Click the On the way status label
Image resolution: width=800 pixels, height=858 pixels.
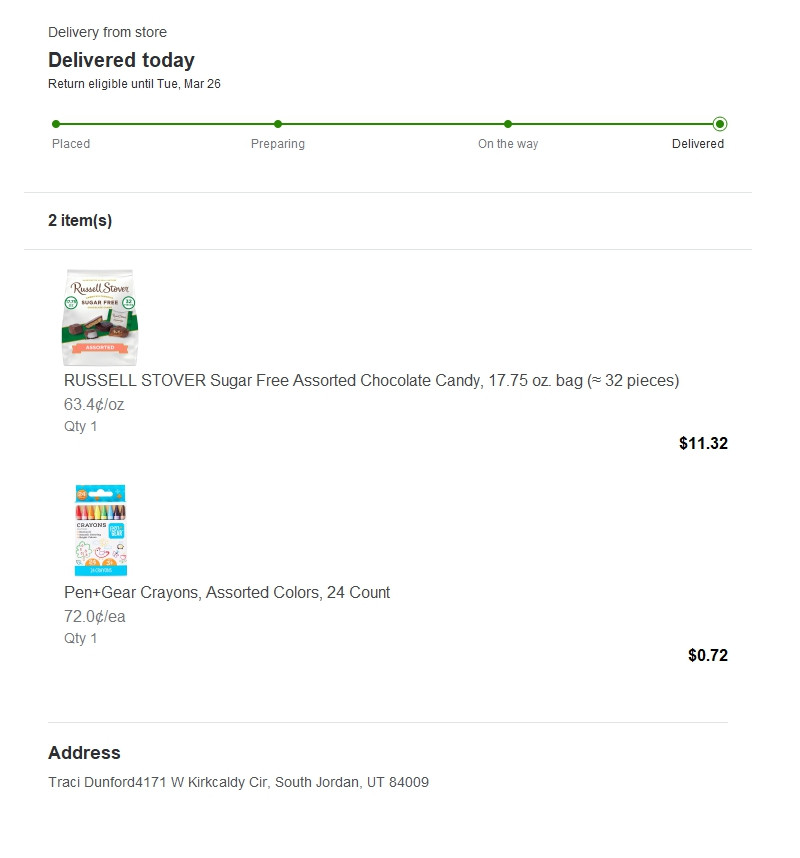(508, 144)
